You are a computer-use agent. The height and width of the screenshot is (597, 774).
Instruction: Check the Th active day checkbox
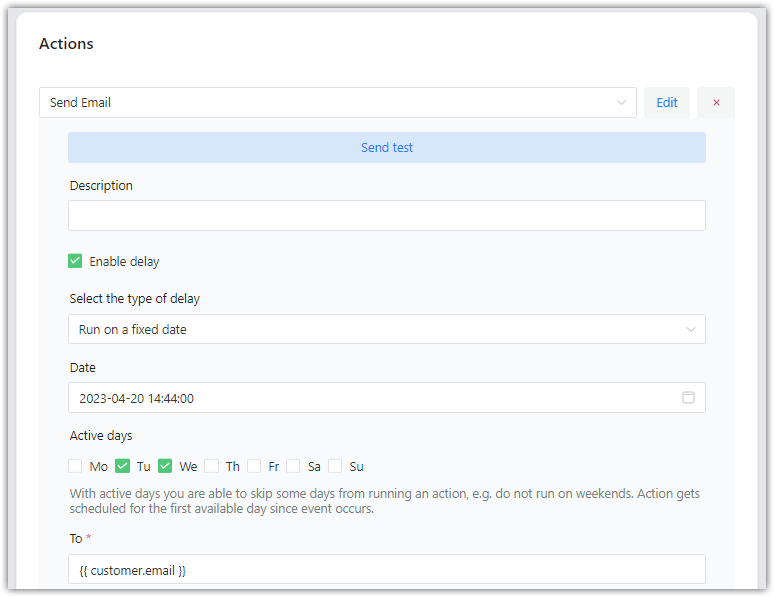click(x=211, y=466)
